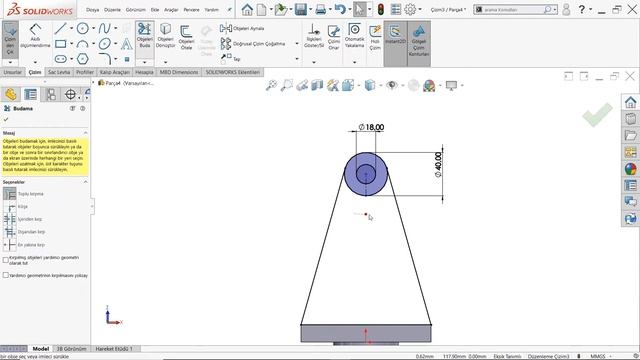Click Zoom to Fit in view toolbar
This screenshot has height=360, width=640.
click(x=271, y=85)
